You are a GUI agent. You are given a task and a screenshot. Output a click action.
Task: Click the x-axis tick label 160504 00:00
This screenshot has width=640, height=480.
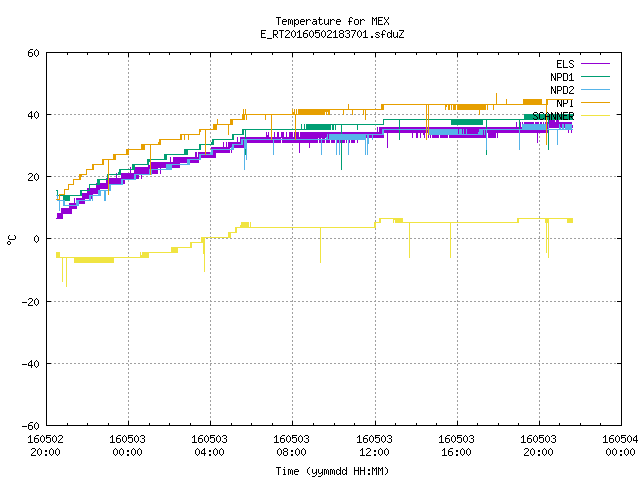[620, 446]
